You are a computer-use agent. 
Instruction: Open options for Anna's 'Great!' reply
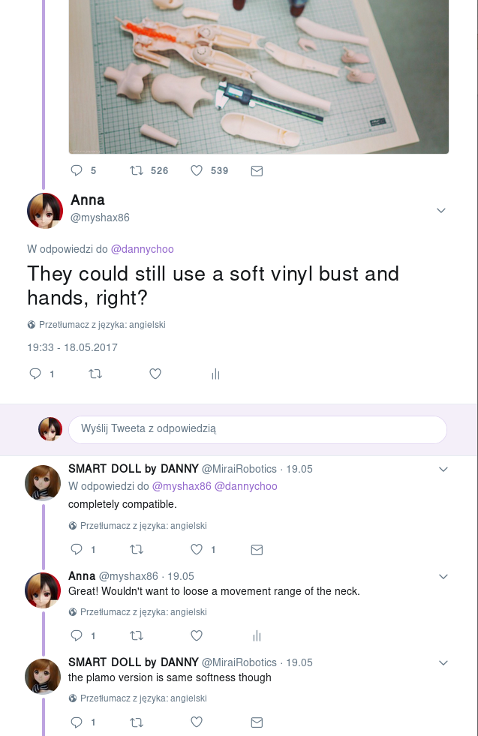coord(443,576)
